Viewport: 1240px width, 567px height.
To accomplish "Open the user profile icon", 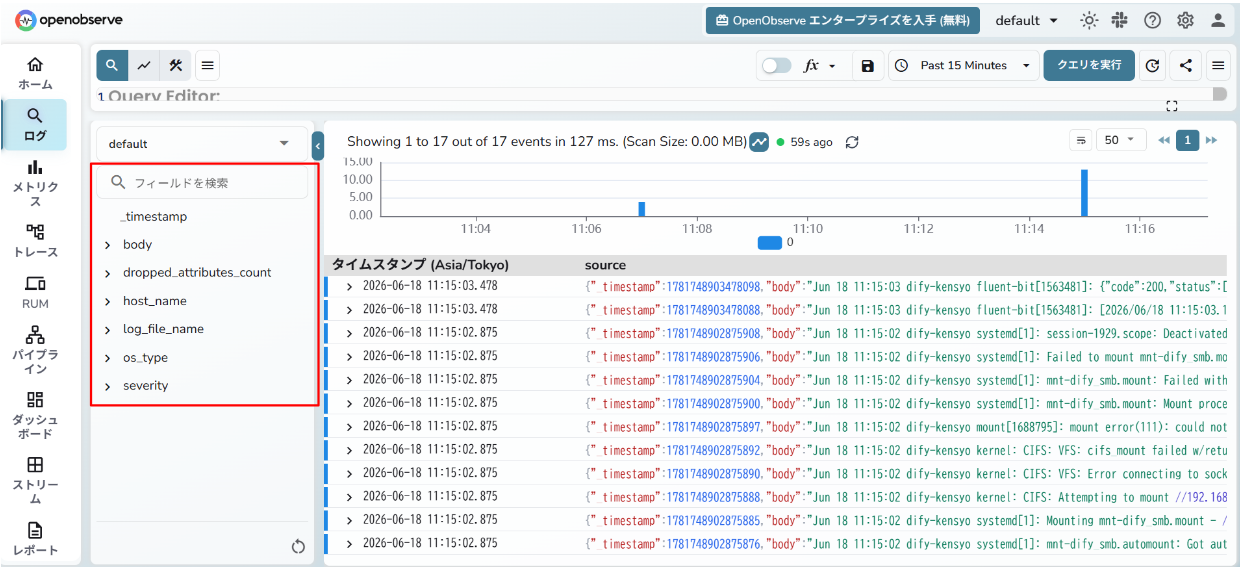I will tap(1218, 20).
